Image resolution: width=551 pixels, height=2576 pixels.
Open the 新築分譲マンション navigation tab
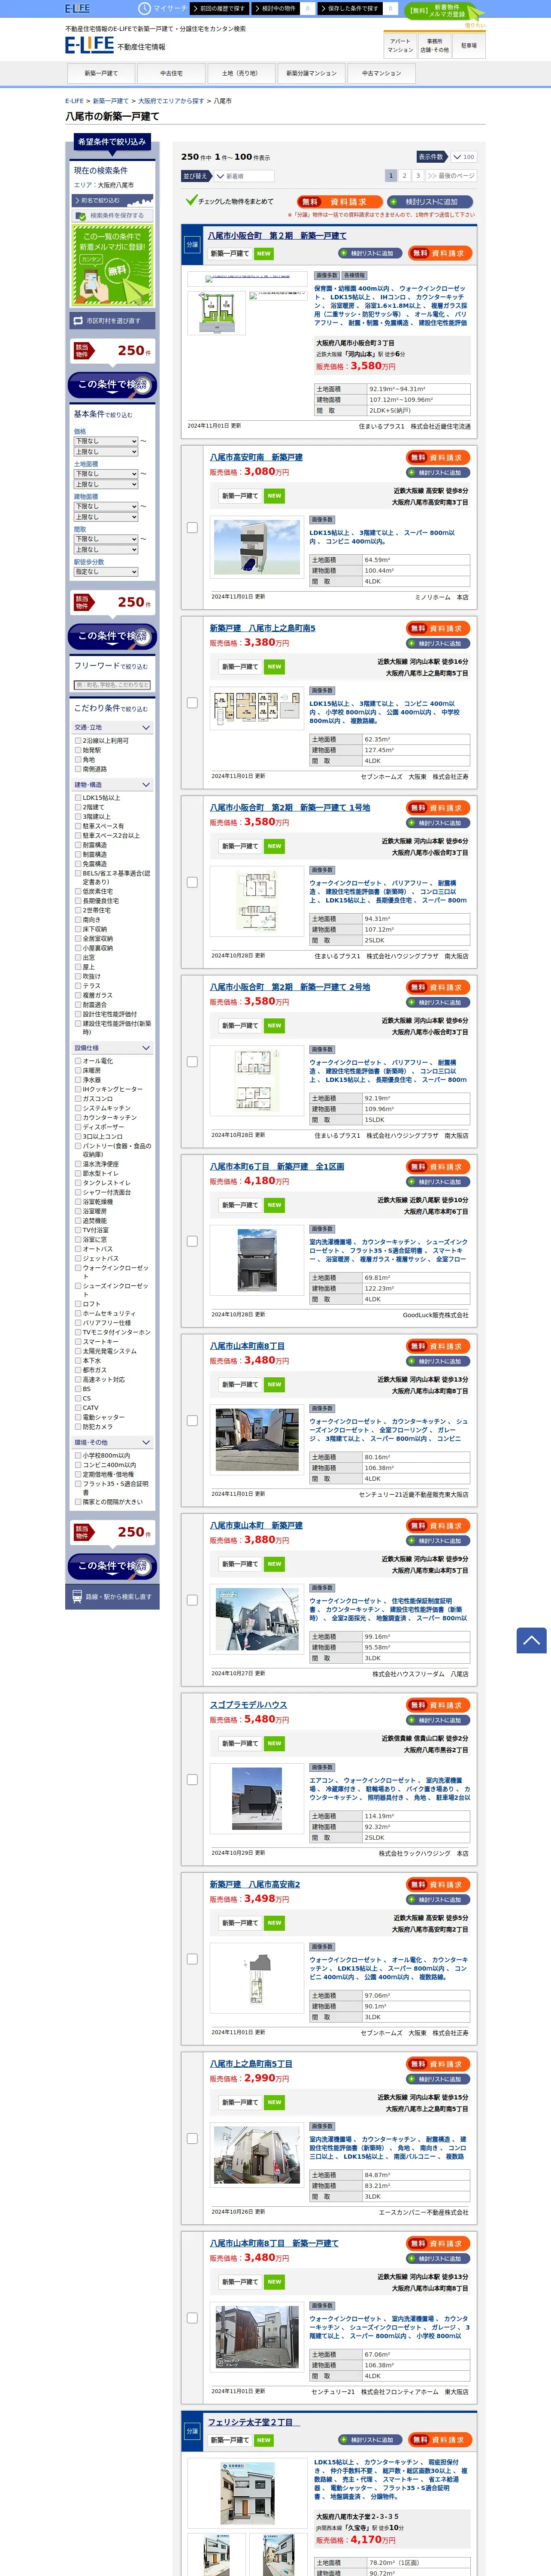click(x=311, y=73)
